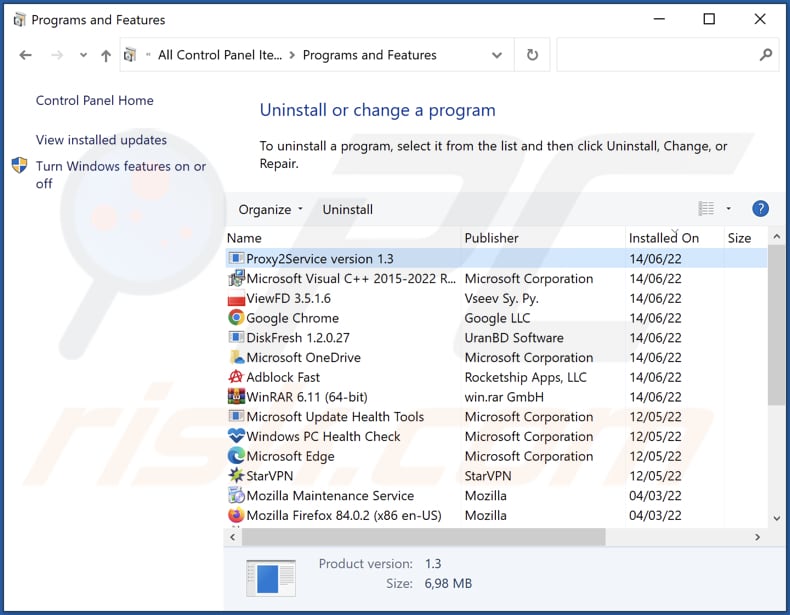The height and width of the screenshot is (615, 790).
Task: Click the horizontal scrollbar right arrow
Action: click(x=757, y=537)
